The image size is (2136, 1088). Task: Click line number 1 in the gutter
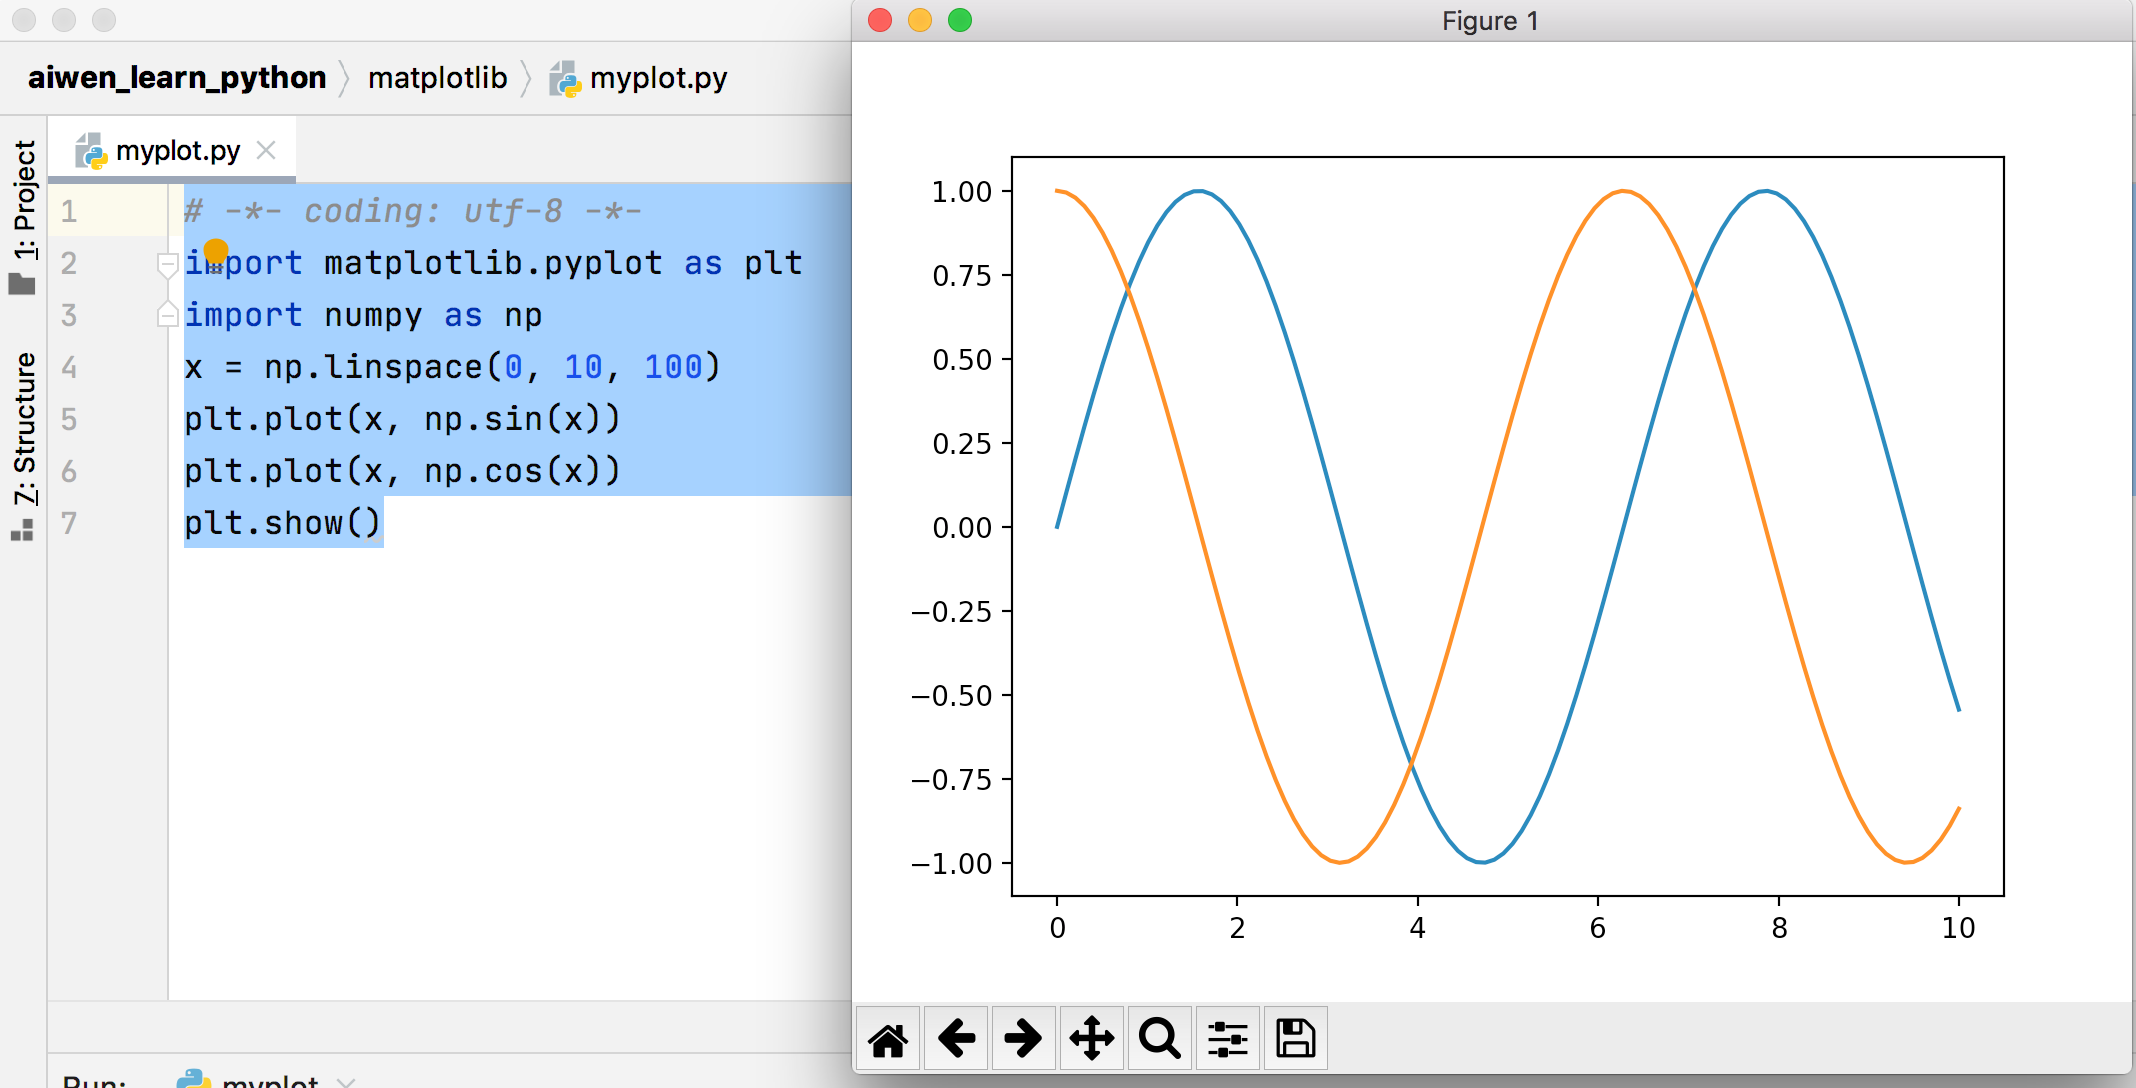[69, 211]
